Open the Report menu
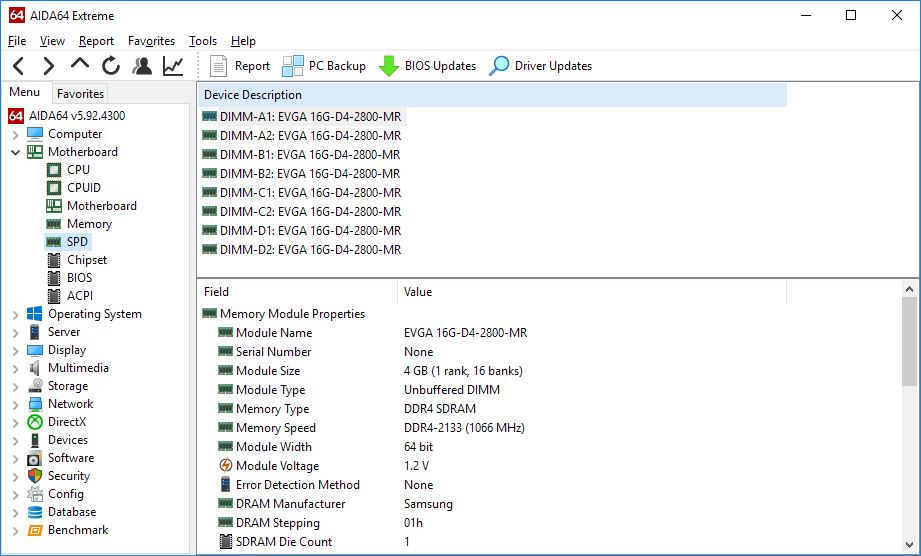Image resolution: width=921 pixels, height=556 pixels. click(96, 41)
